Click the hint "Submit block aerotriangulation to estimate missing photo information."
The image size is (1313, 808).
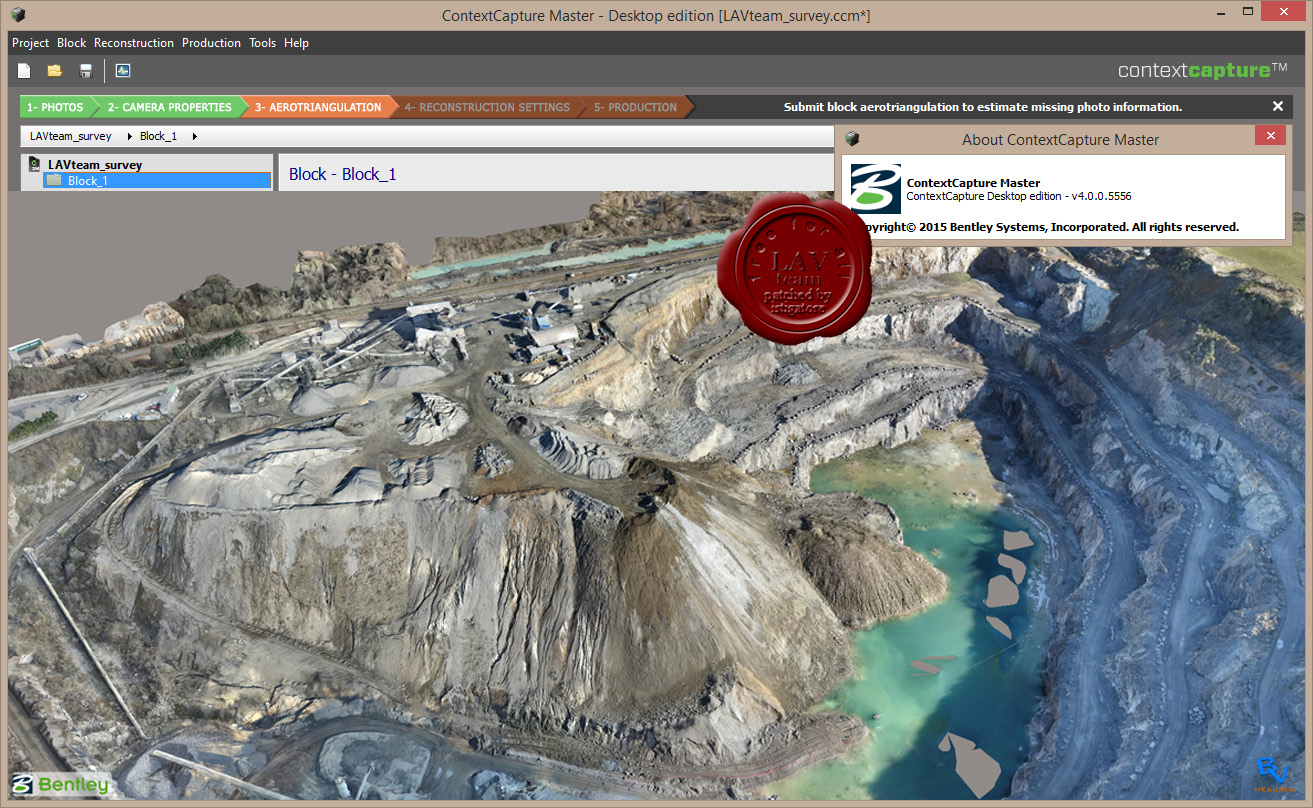tap(983, 107)
